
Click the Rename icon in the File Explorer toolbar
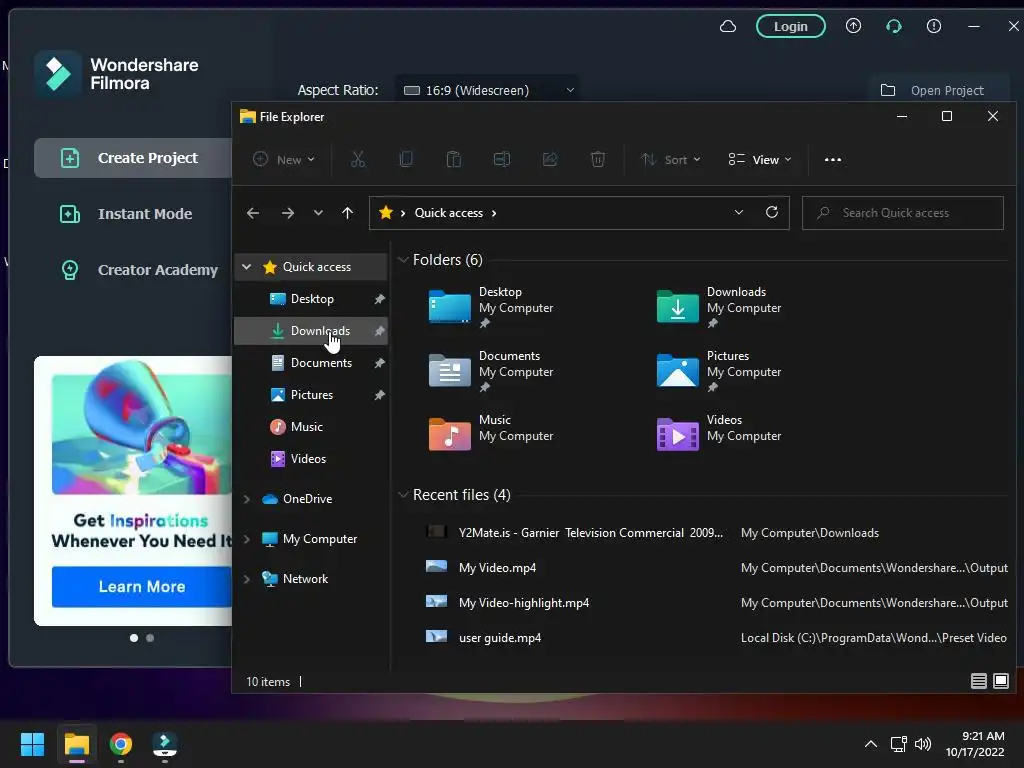[x=502, y=159]
